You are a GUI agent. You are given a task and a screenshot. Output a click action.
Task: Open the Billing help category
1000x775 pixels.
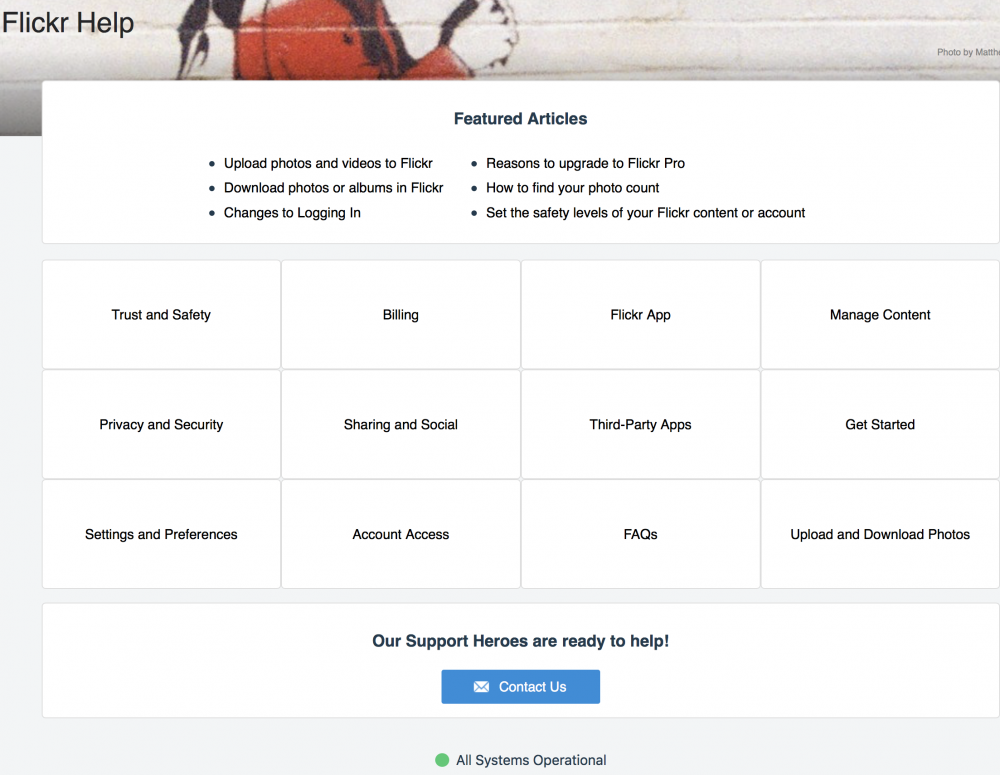(x=401, y=314)
